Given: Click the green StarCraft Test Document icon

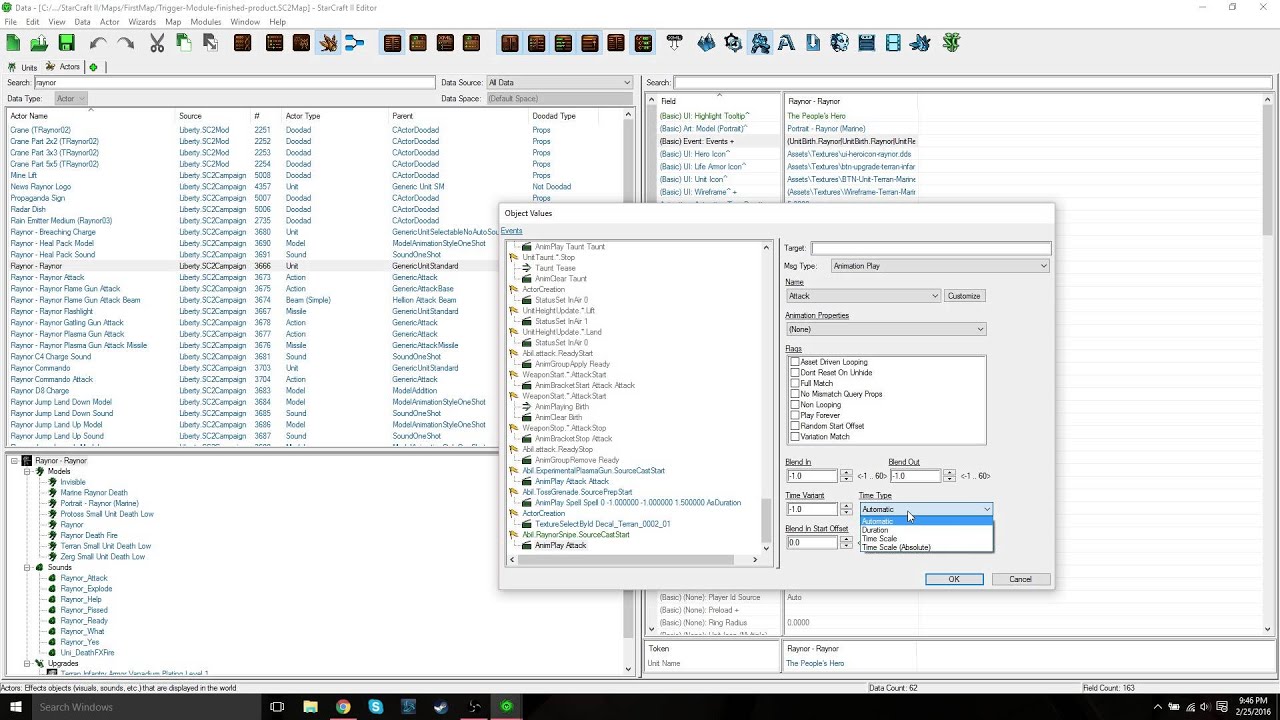Looking at the screenshot, I should pyautogui.click(x=951, y=43).
